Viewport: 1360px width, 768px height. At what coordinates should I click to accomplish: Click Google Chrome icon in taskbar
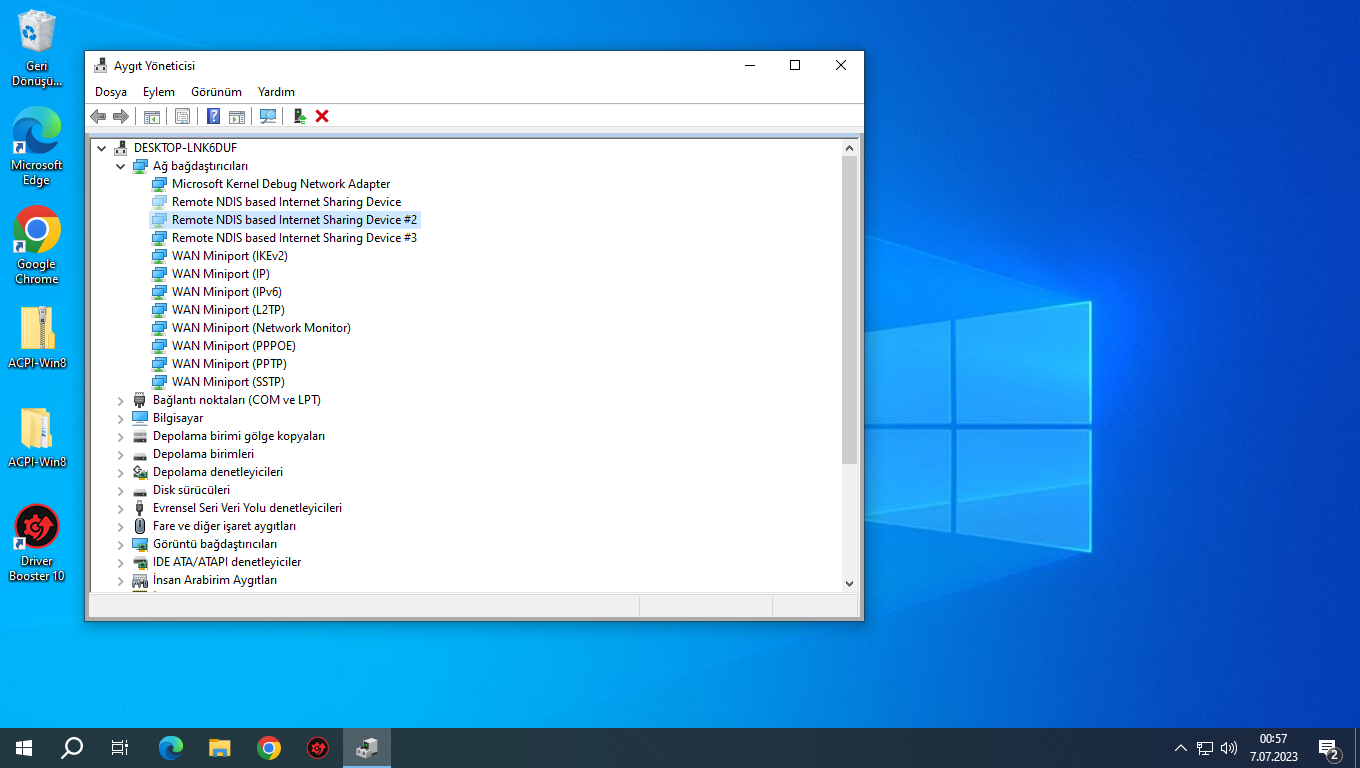coord(268,747)
